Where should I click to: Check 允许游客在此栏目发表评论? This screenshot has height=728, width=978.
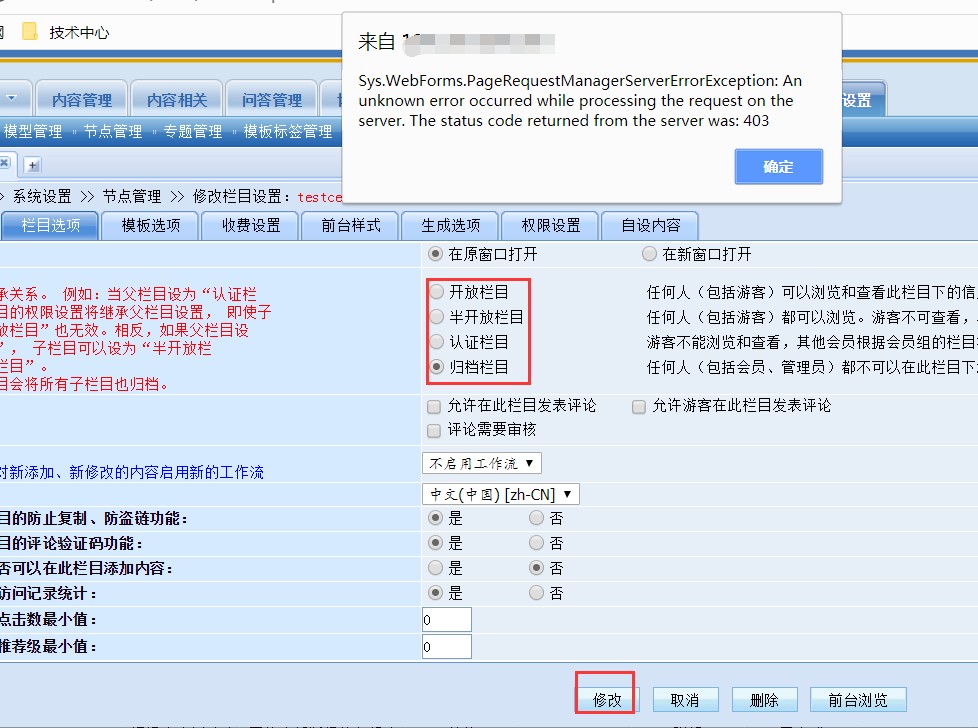pyautogui.click(x=639, y=406)
